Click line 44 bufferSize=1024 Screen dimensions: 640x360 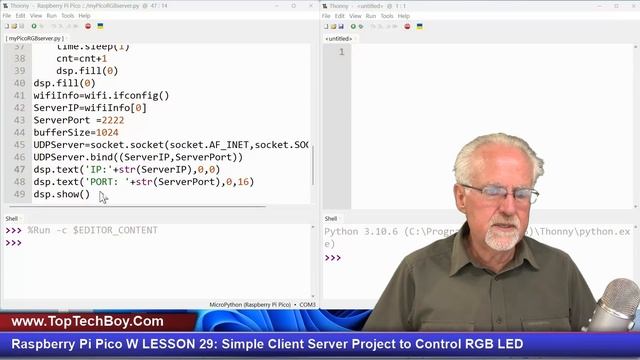click(76, 133)
